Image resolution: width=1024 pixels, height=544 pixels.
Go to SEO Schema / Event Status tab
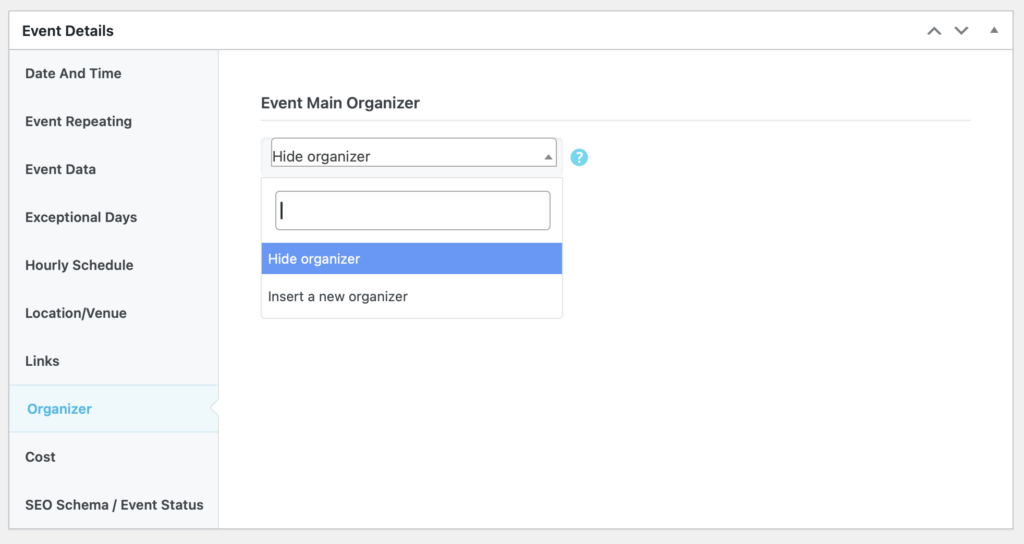[114, 505]
